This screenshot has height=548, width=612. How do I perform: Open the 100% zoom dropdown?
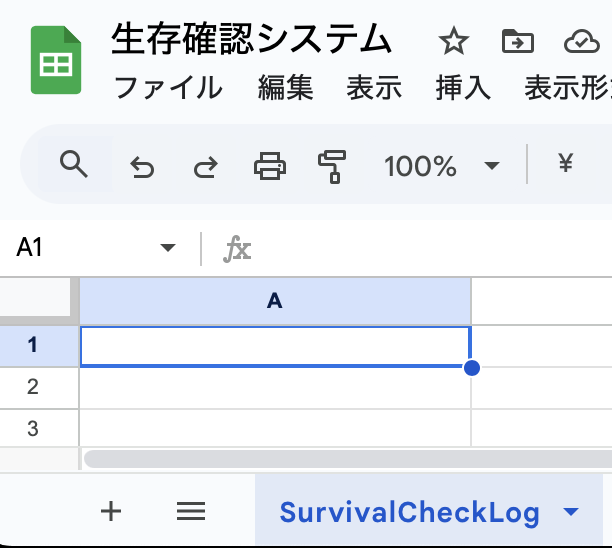tap(441, 166)
